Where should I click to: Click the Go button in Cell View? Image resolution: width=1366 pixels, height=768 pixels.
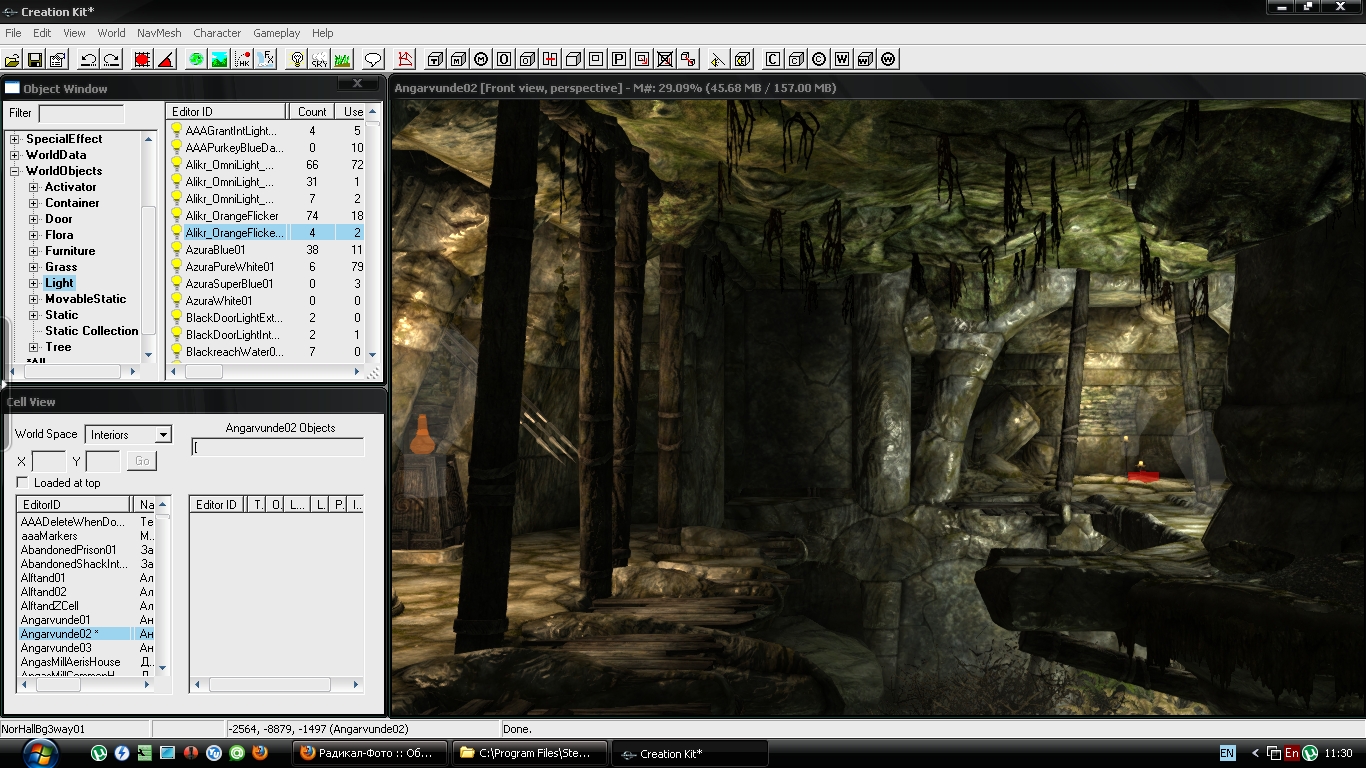(x=141, y=461)
